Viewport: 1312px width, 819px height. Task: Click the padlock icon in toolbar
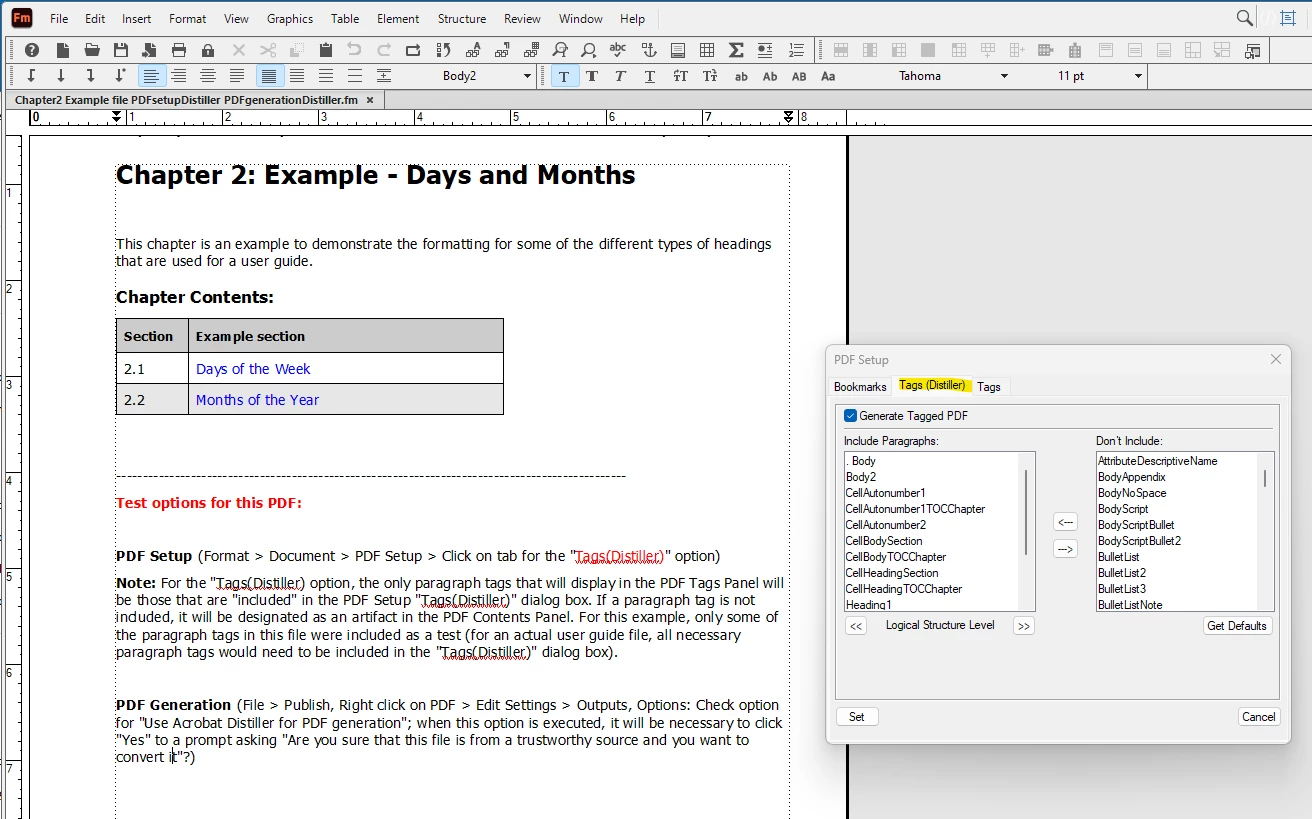click(x=208, y=50)
